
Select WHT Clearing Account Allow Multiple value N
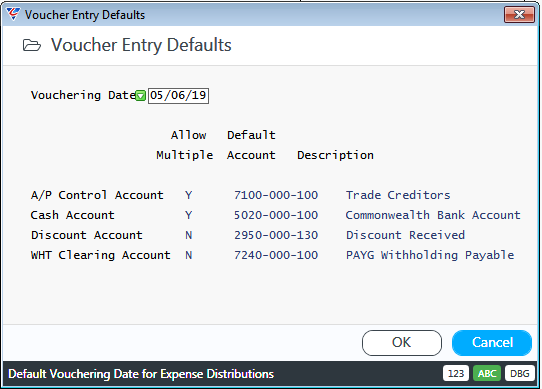pos(188,256)
